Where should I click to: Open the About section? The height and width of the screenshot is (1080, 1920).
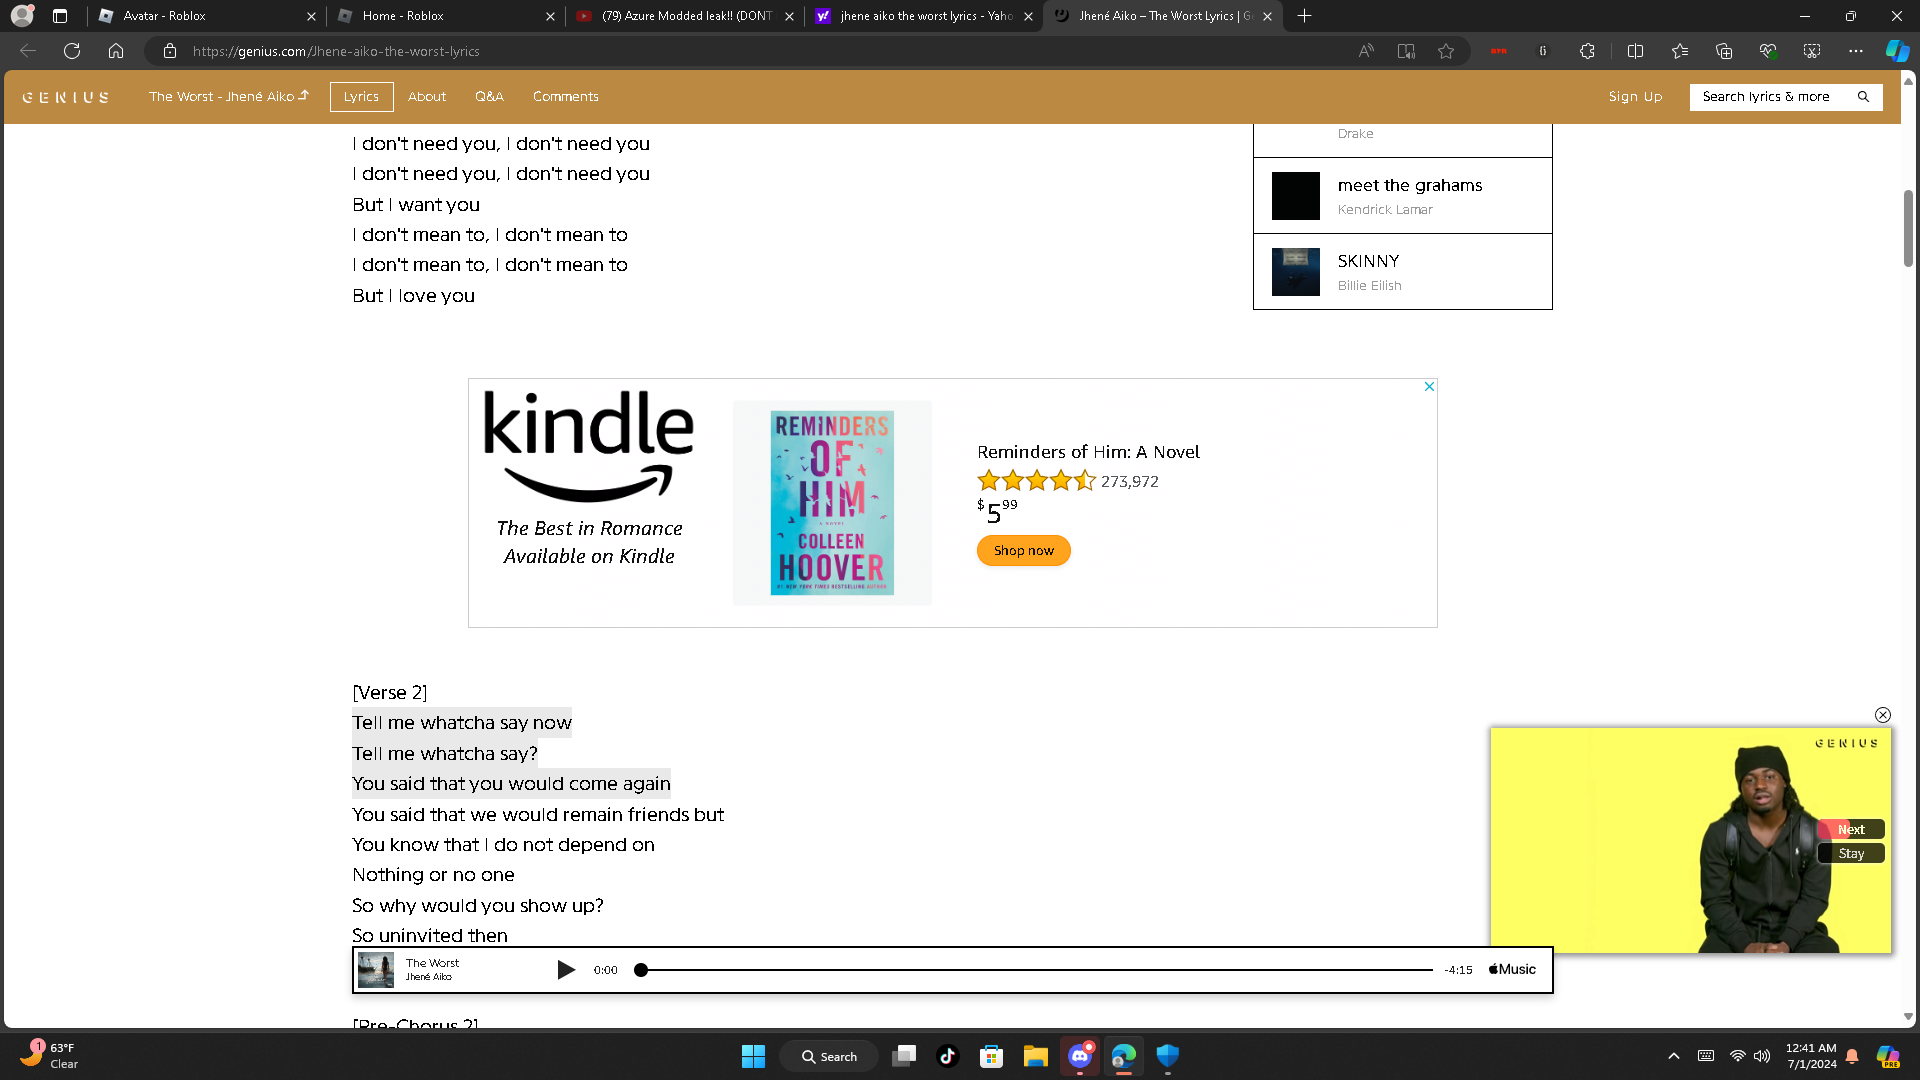[x=427, y=97]
